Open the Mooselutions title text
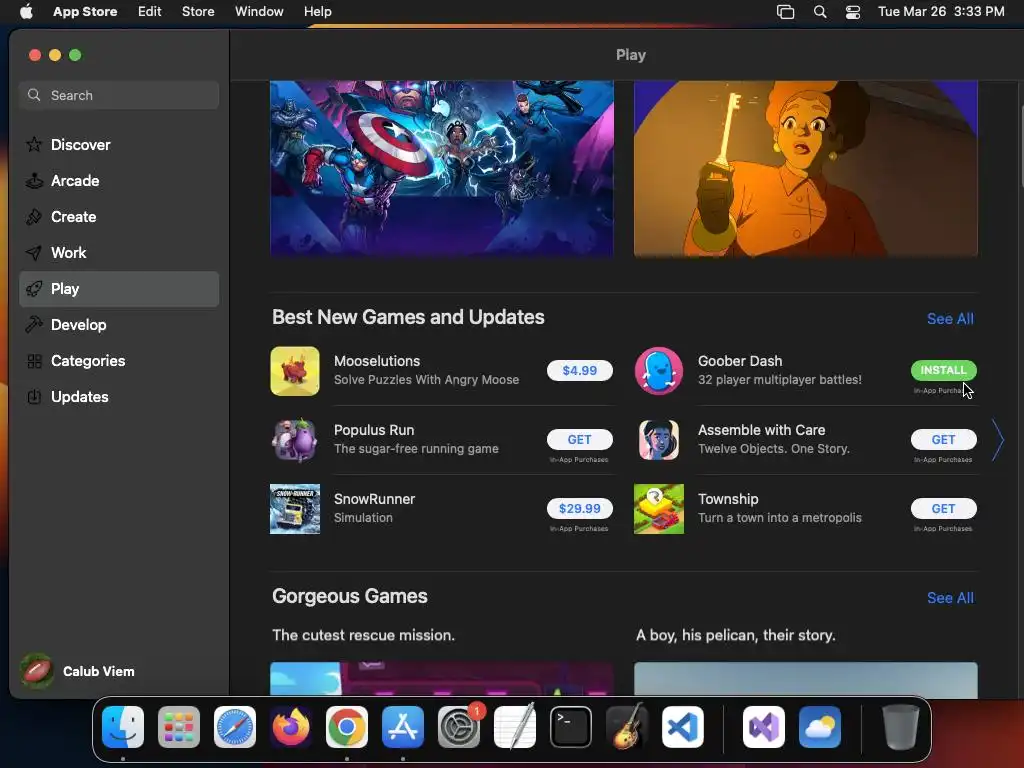Screen dimensions: 1024x768 (377, 361)
